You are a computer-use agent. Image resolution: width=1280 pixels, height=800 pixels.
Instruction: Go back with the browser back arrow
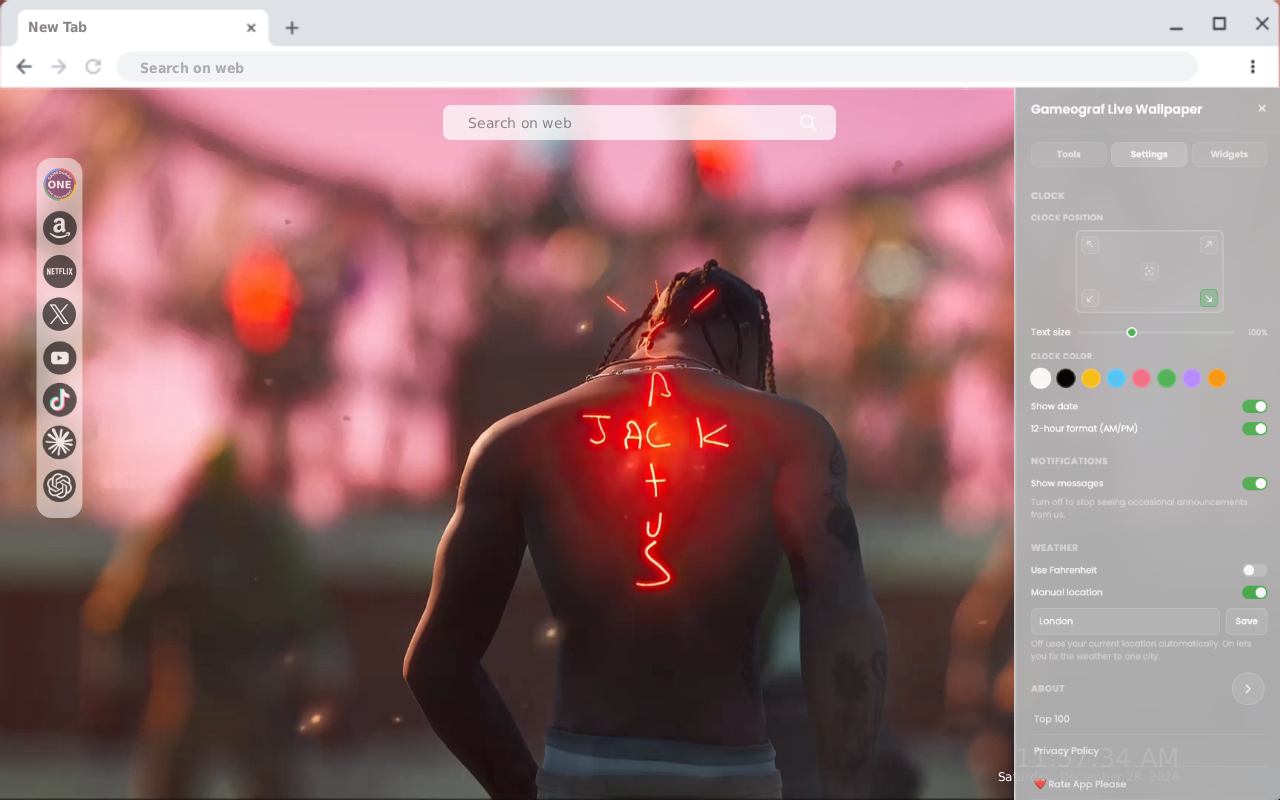click(x=24, y=67)
